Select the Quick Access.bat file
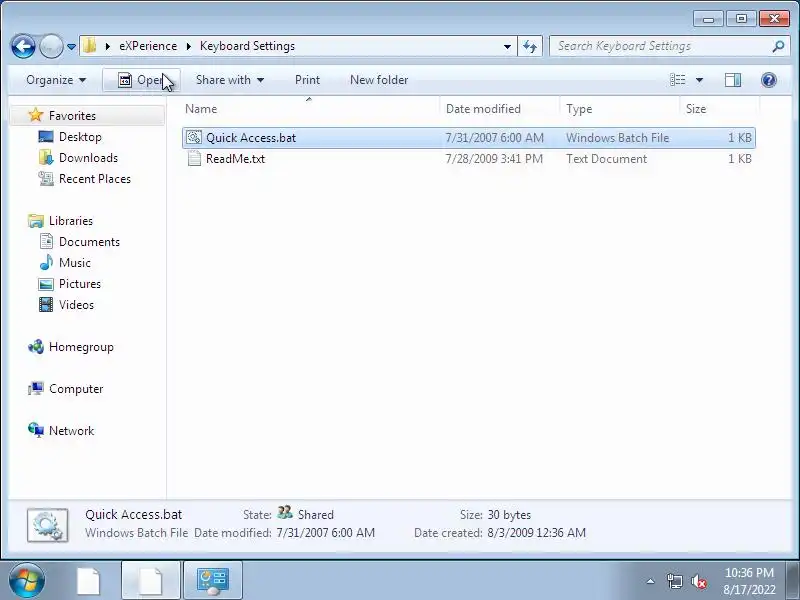The height and width of the screenshot is (600, 800). tap(468, 138)
